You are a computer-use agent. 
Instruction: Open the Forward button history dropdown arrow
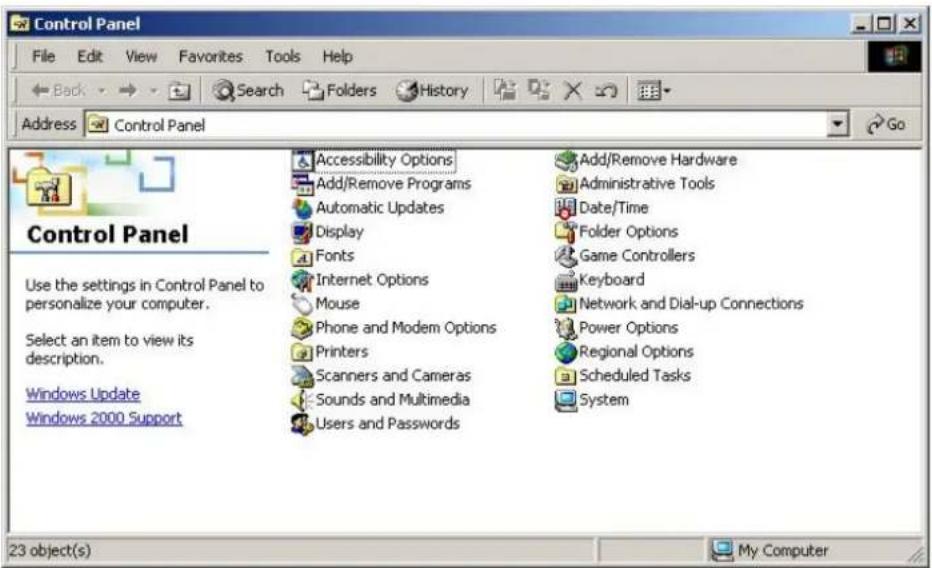153,91
